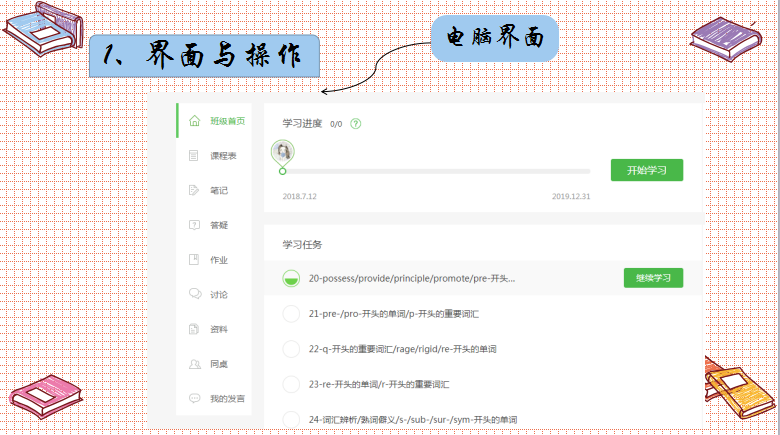The image size is (780, 435).
Task: Click the 我的发言 speech bubble icon
Action: point(195,398)
